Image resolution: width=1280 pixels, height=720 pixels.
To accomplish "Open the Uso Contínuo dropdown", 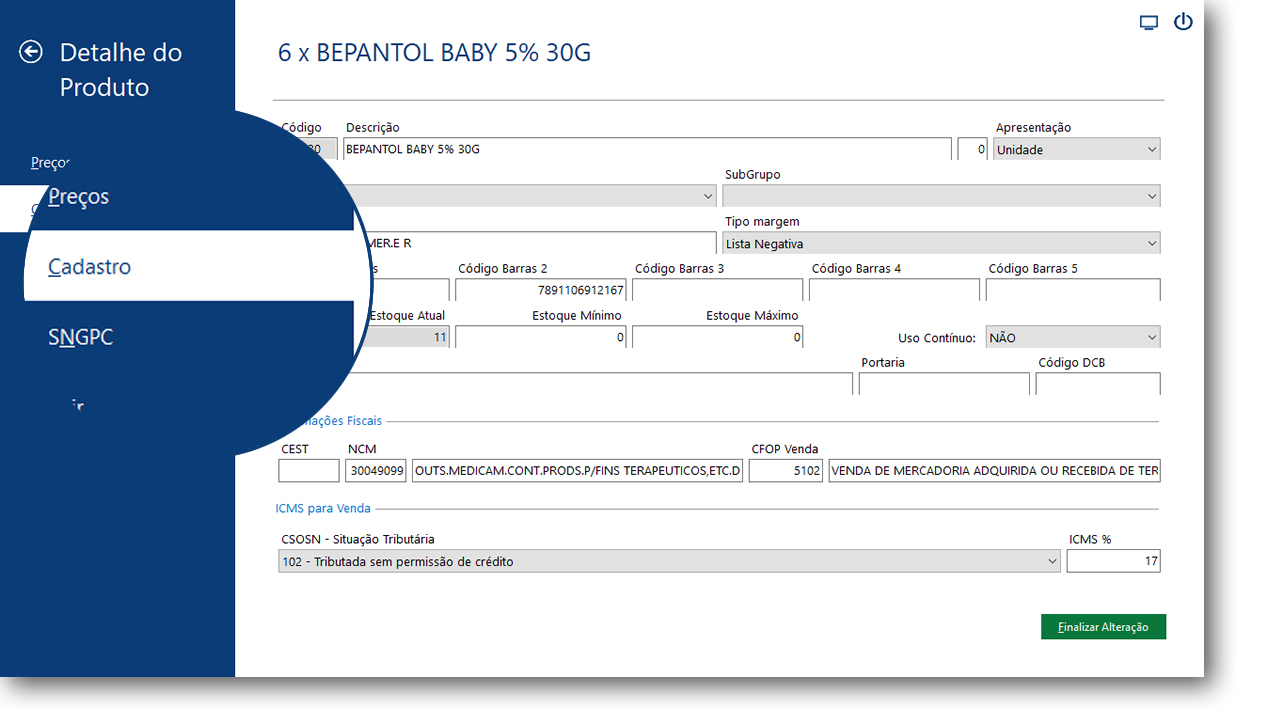I will tap(1073, 338).
